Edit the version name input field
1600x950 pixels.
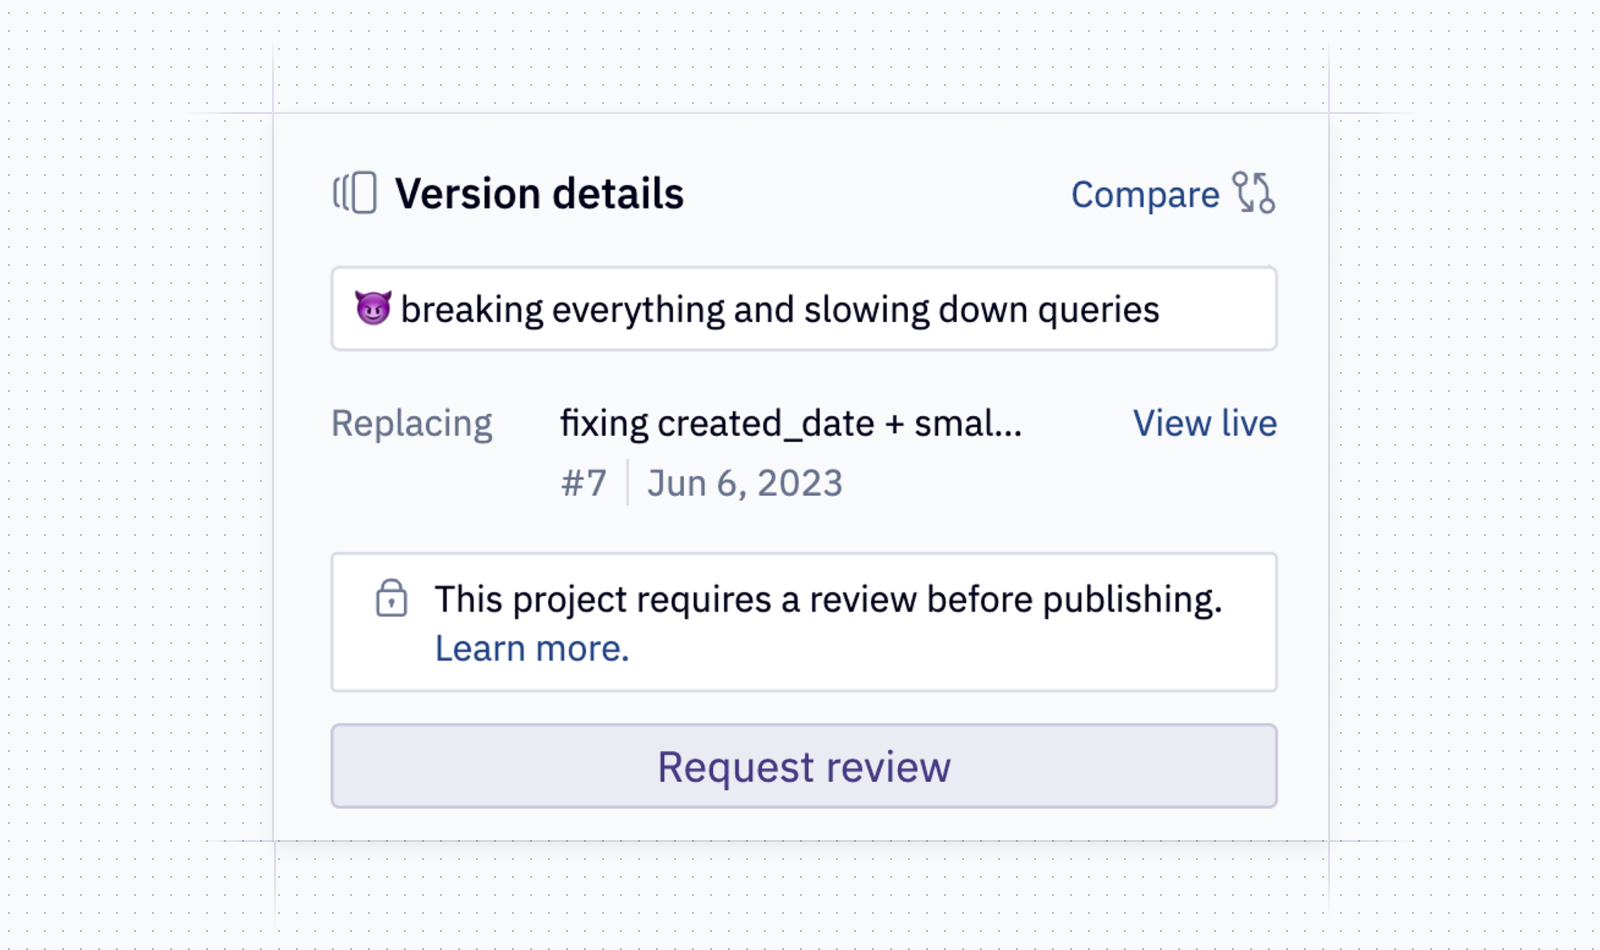pyautogui.click(x=804, y=309)
